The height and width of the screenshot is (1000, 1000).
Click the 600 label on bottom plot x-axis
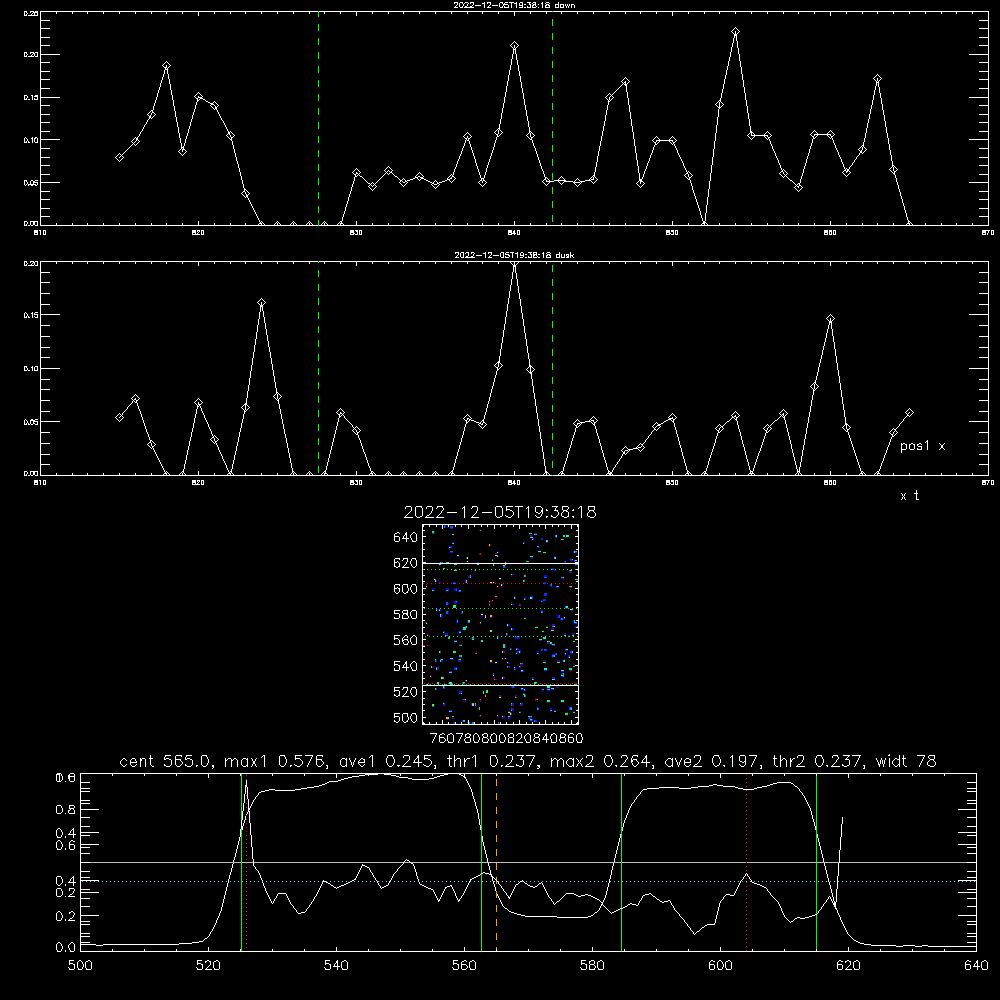[x=721, y=966]
